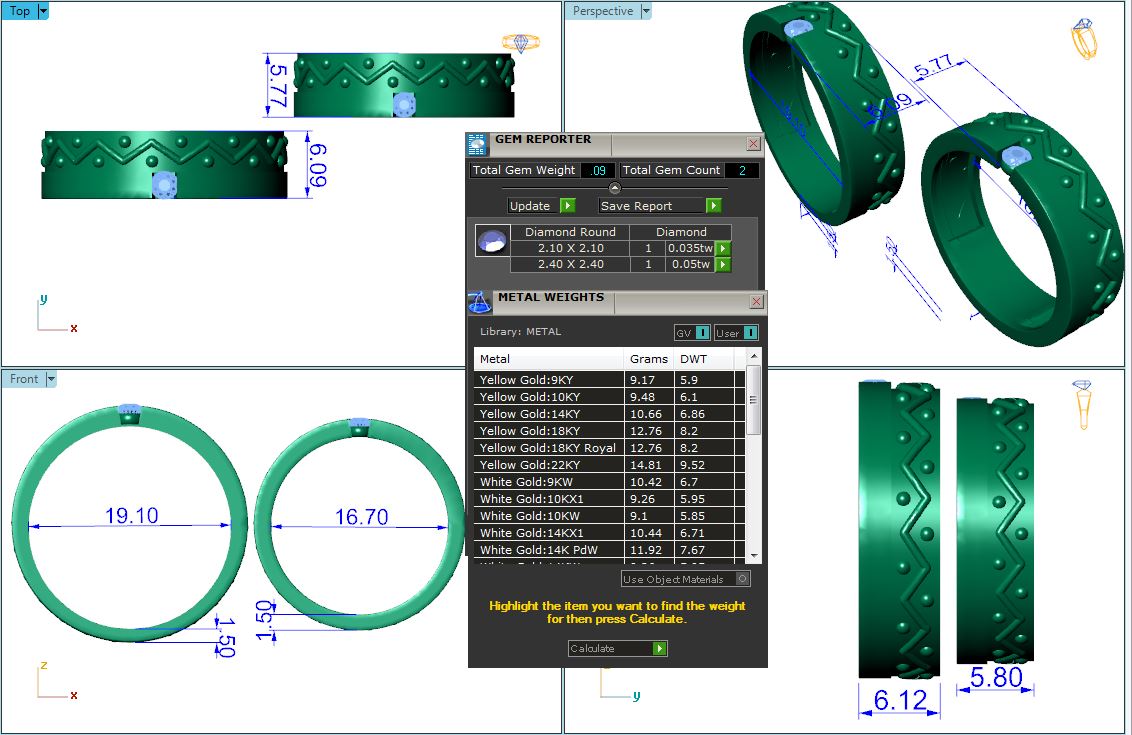Click the green arrow for 0.05tw gem row
Screen dimensions: 1132x735
(x=723, y=264)
